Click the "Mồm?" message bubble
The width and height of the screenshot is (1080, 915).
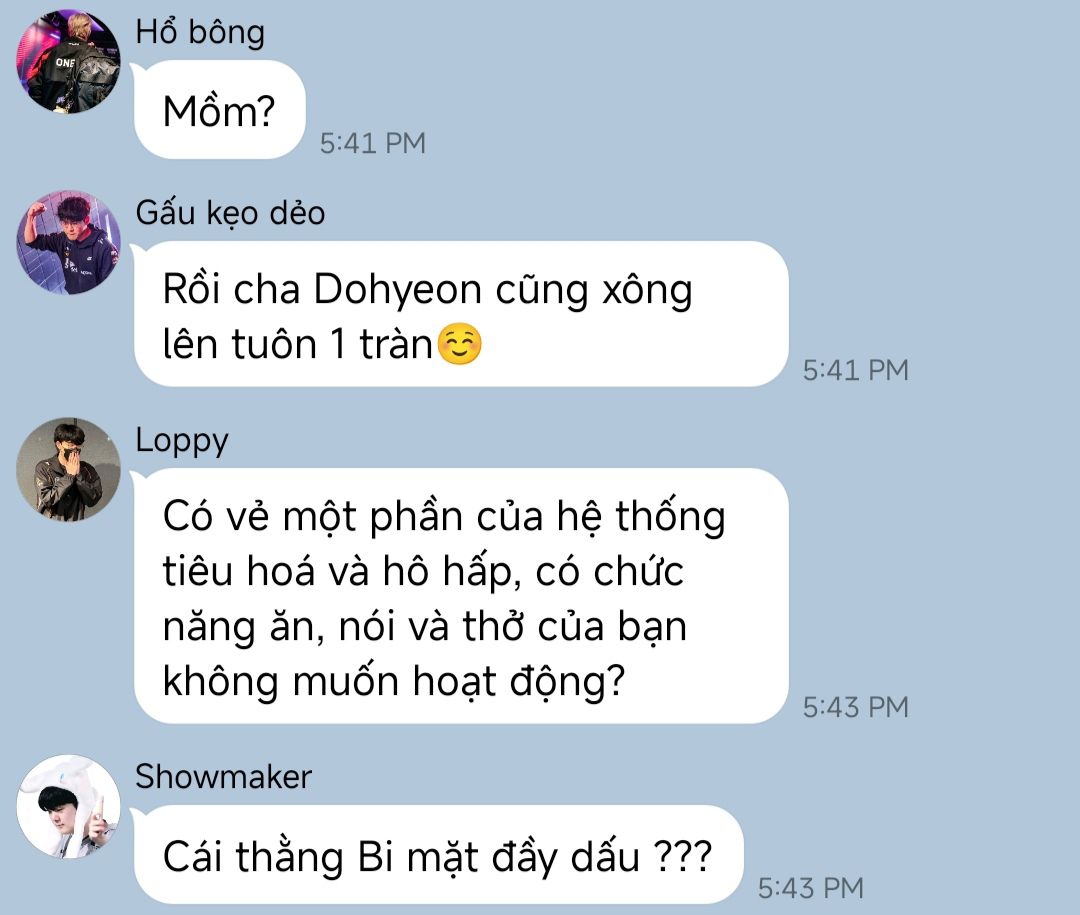tap(220, 110)
